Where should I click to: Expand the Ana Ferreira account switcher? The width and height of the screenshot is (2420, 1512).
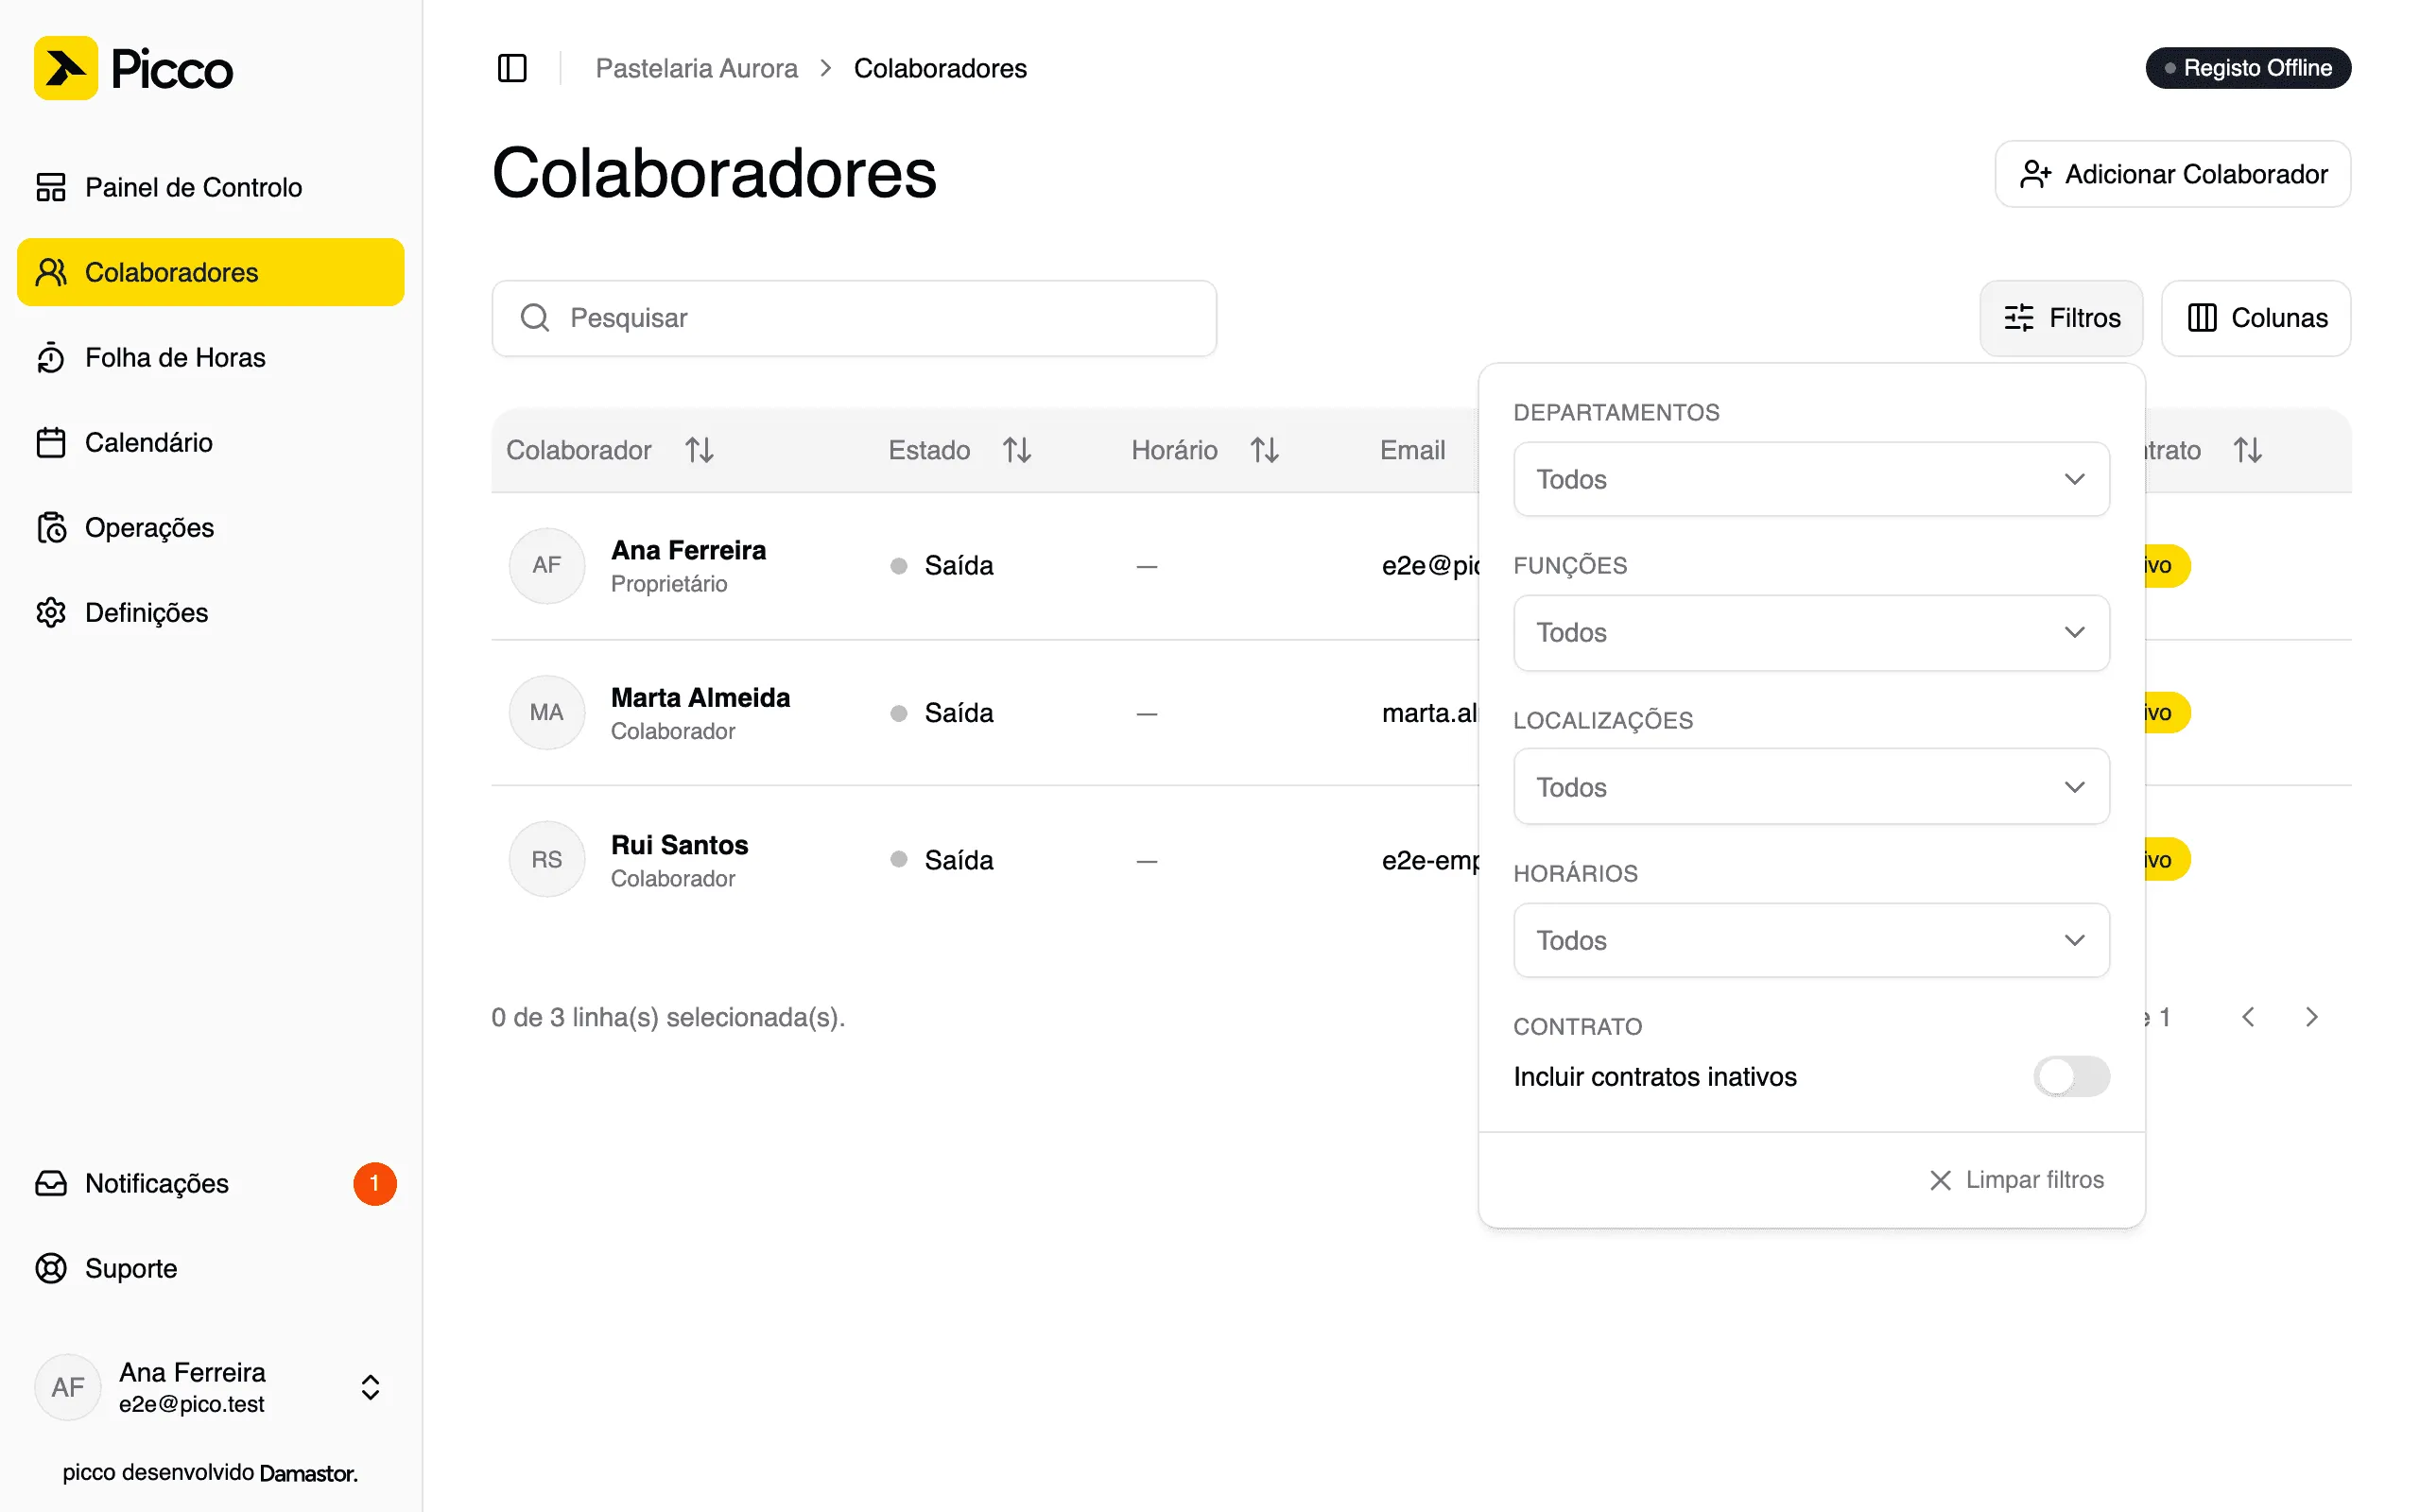coord(370,1387)
